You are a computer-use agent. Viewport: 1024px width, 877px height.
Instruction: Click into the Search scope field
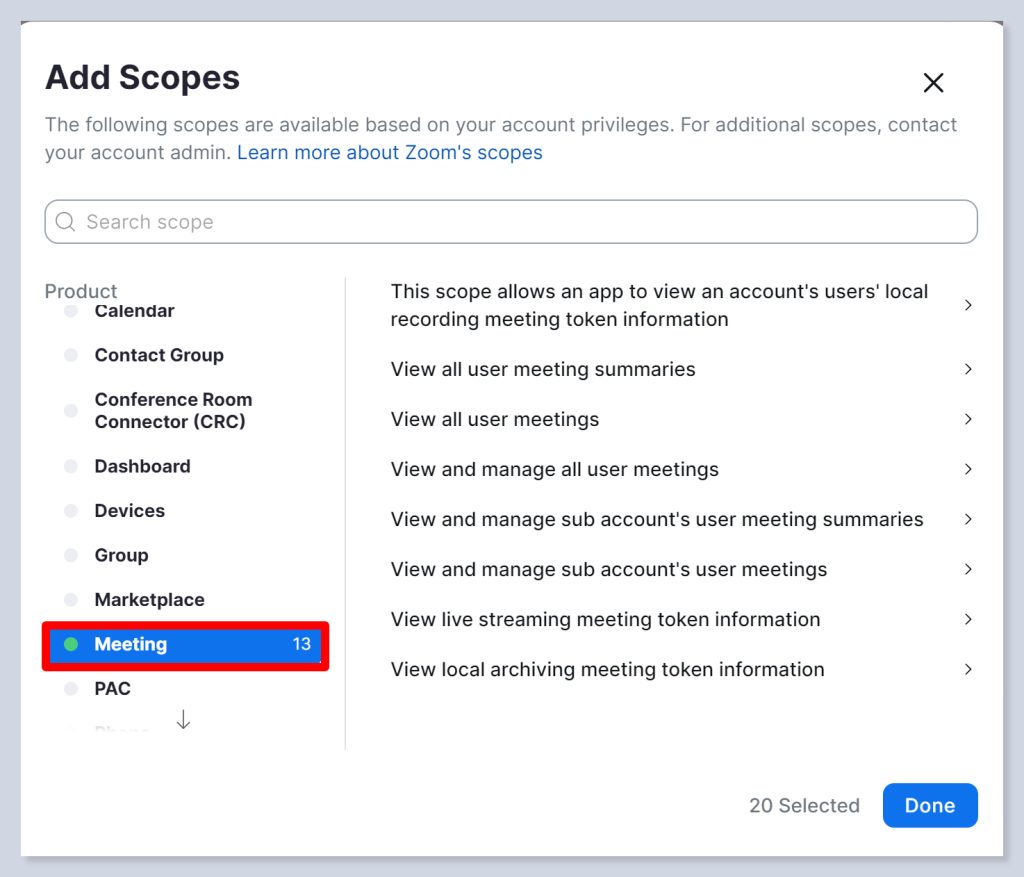(x=520, y=222)
